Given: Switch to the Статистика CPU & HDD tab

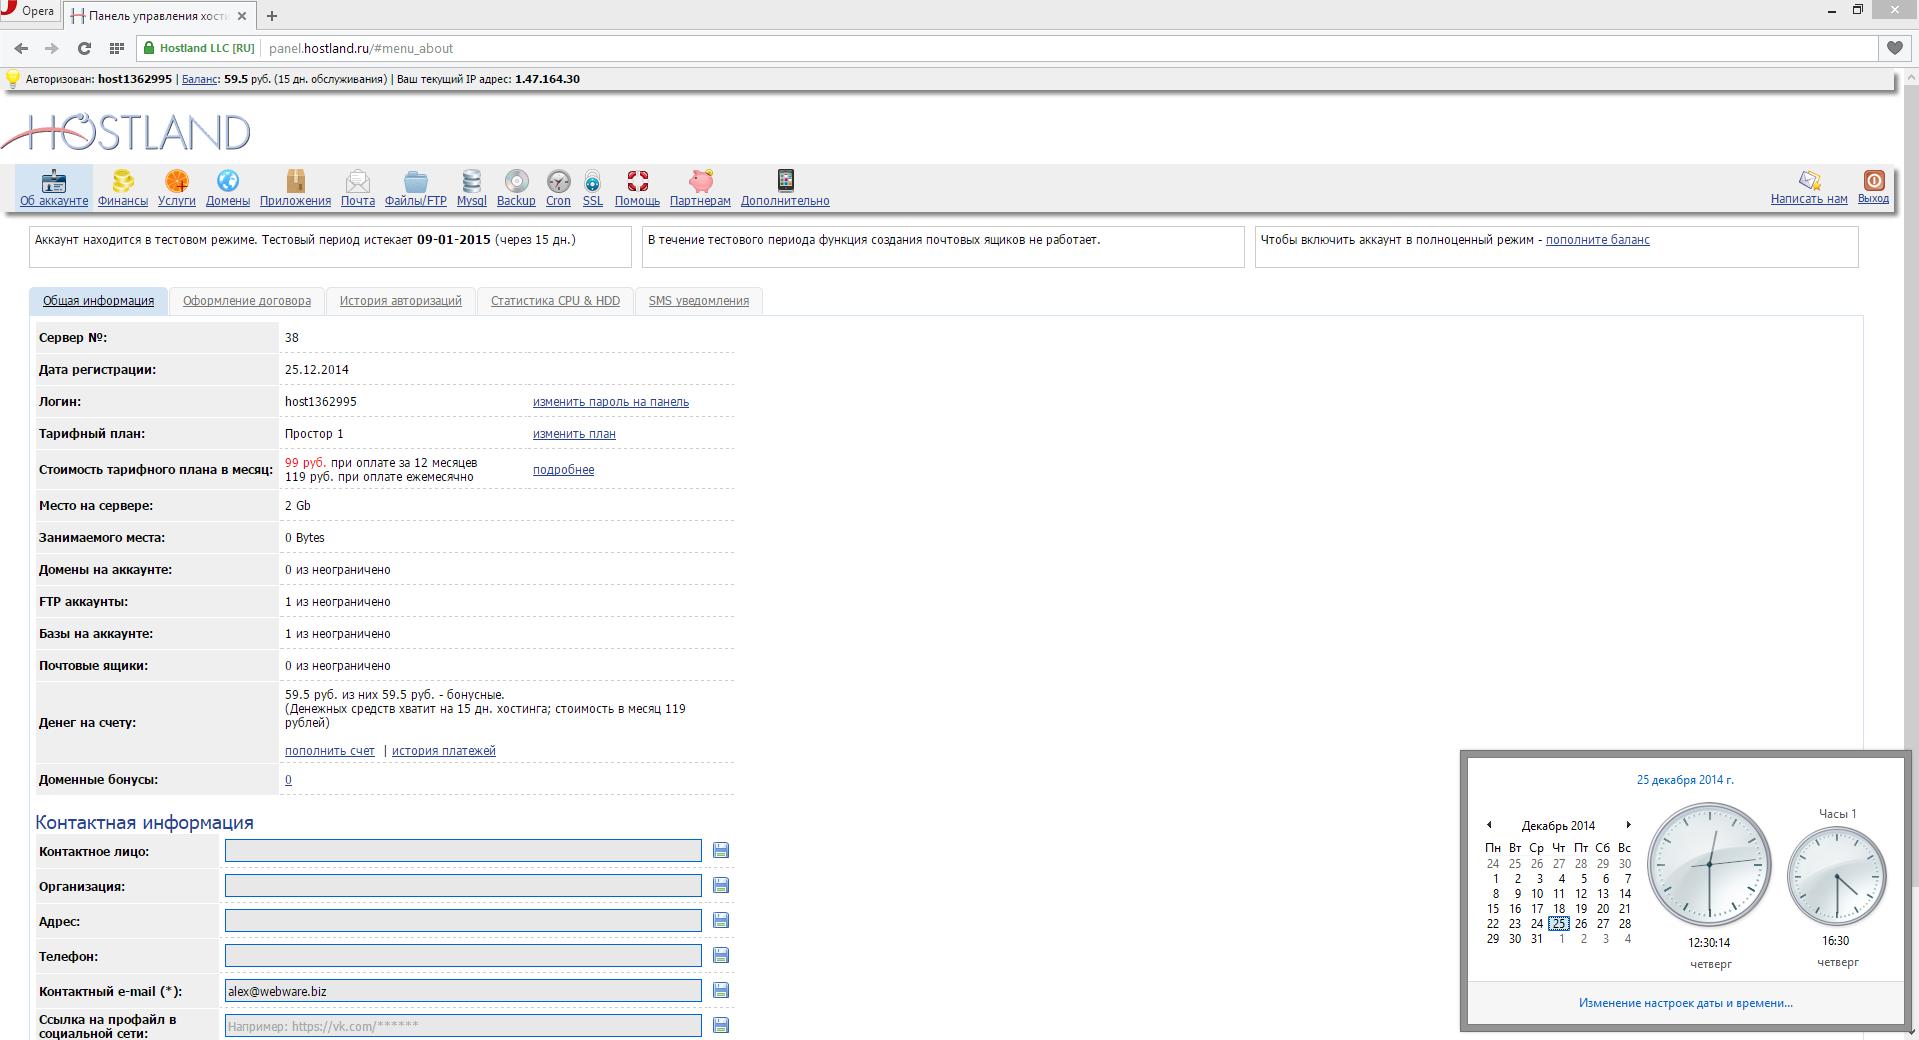Looking at the screenshot, I should (x=555, y=301).
